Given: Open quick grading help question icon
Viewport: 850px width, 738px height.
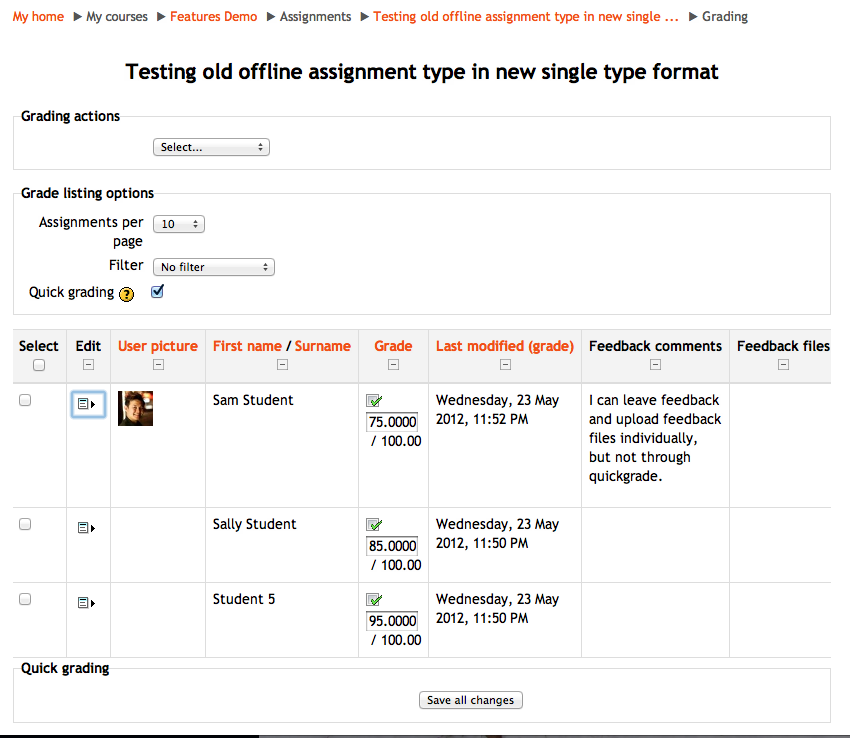Looking at the screenshot, I should pyautogui.click(x=126, y=294).
